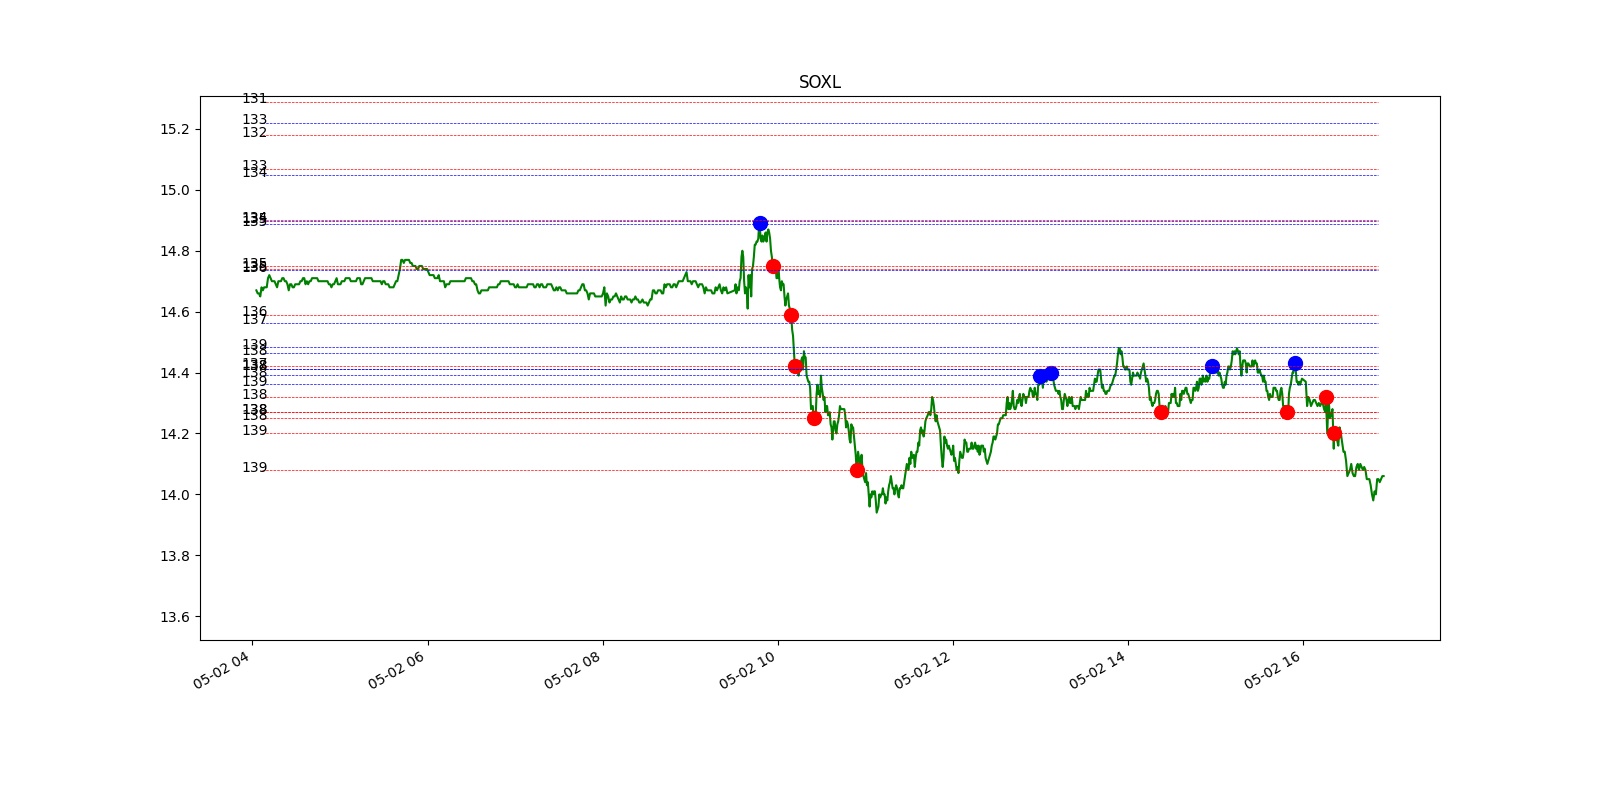
Task: Click the blue marker near hour 15
Action: [x=1212, y=366]
